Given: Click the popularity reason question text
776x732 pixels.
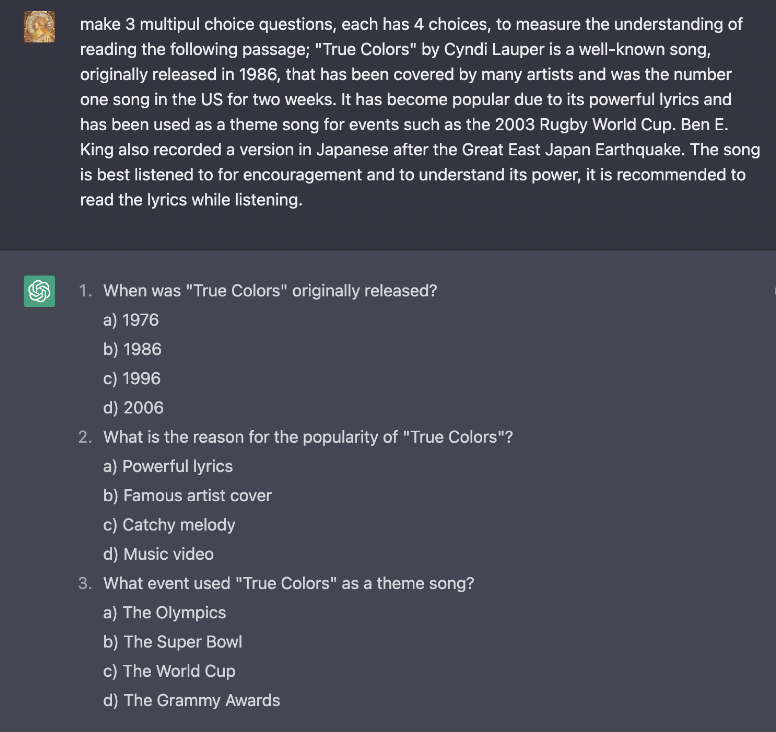Looking at the screenshot, I should [308, 437].
